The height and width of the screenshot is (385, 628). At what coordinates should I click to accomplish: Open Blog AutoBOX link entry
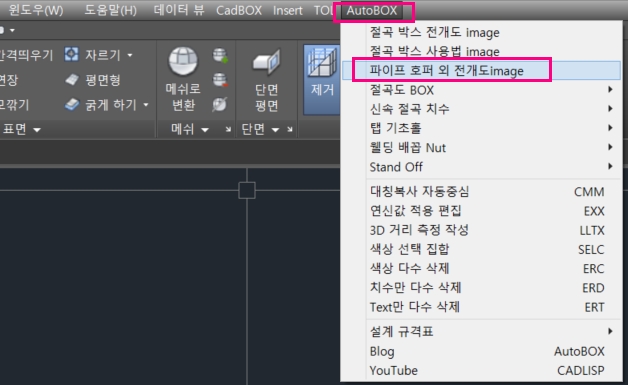click(x=481, y=351)
